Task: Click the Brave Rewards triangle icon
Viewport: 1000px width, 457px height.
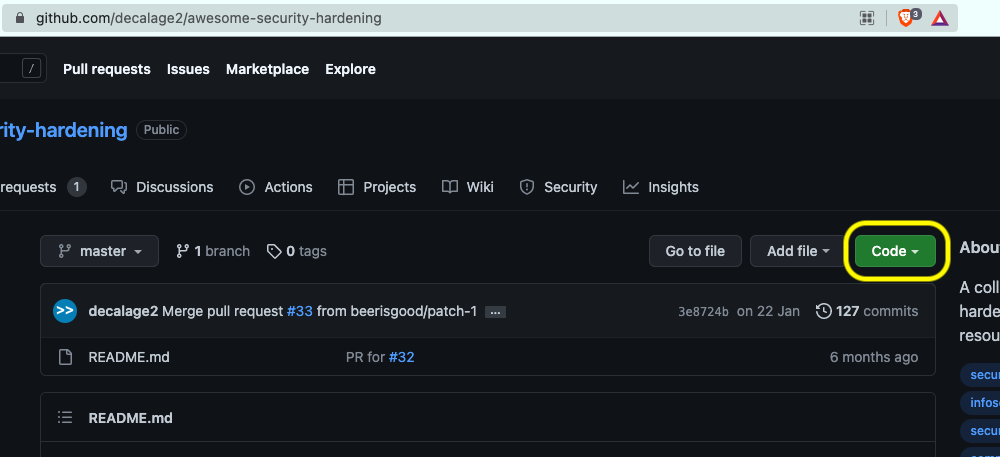Action: [x=939, y=18]
